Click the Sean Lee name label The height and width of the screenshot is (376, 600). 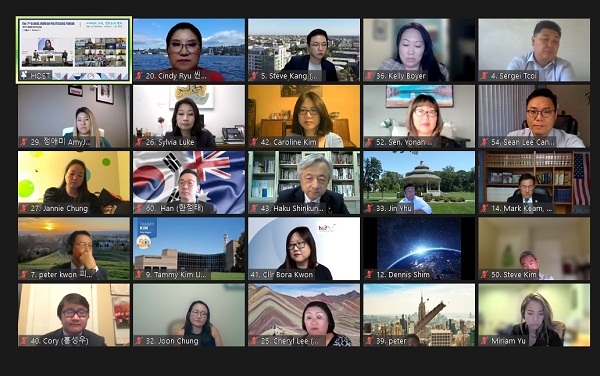523,142
